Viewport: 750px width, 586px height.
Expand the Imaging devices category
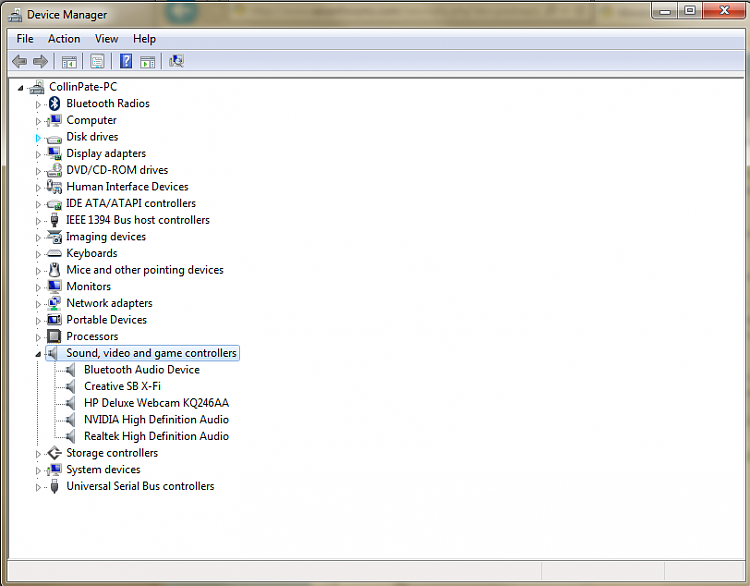pos(38,238)
